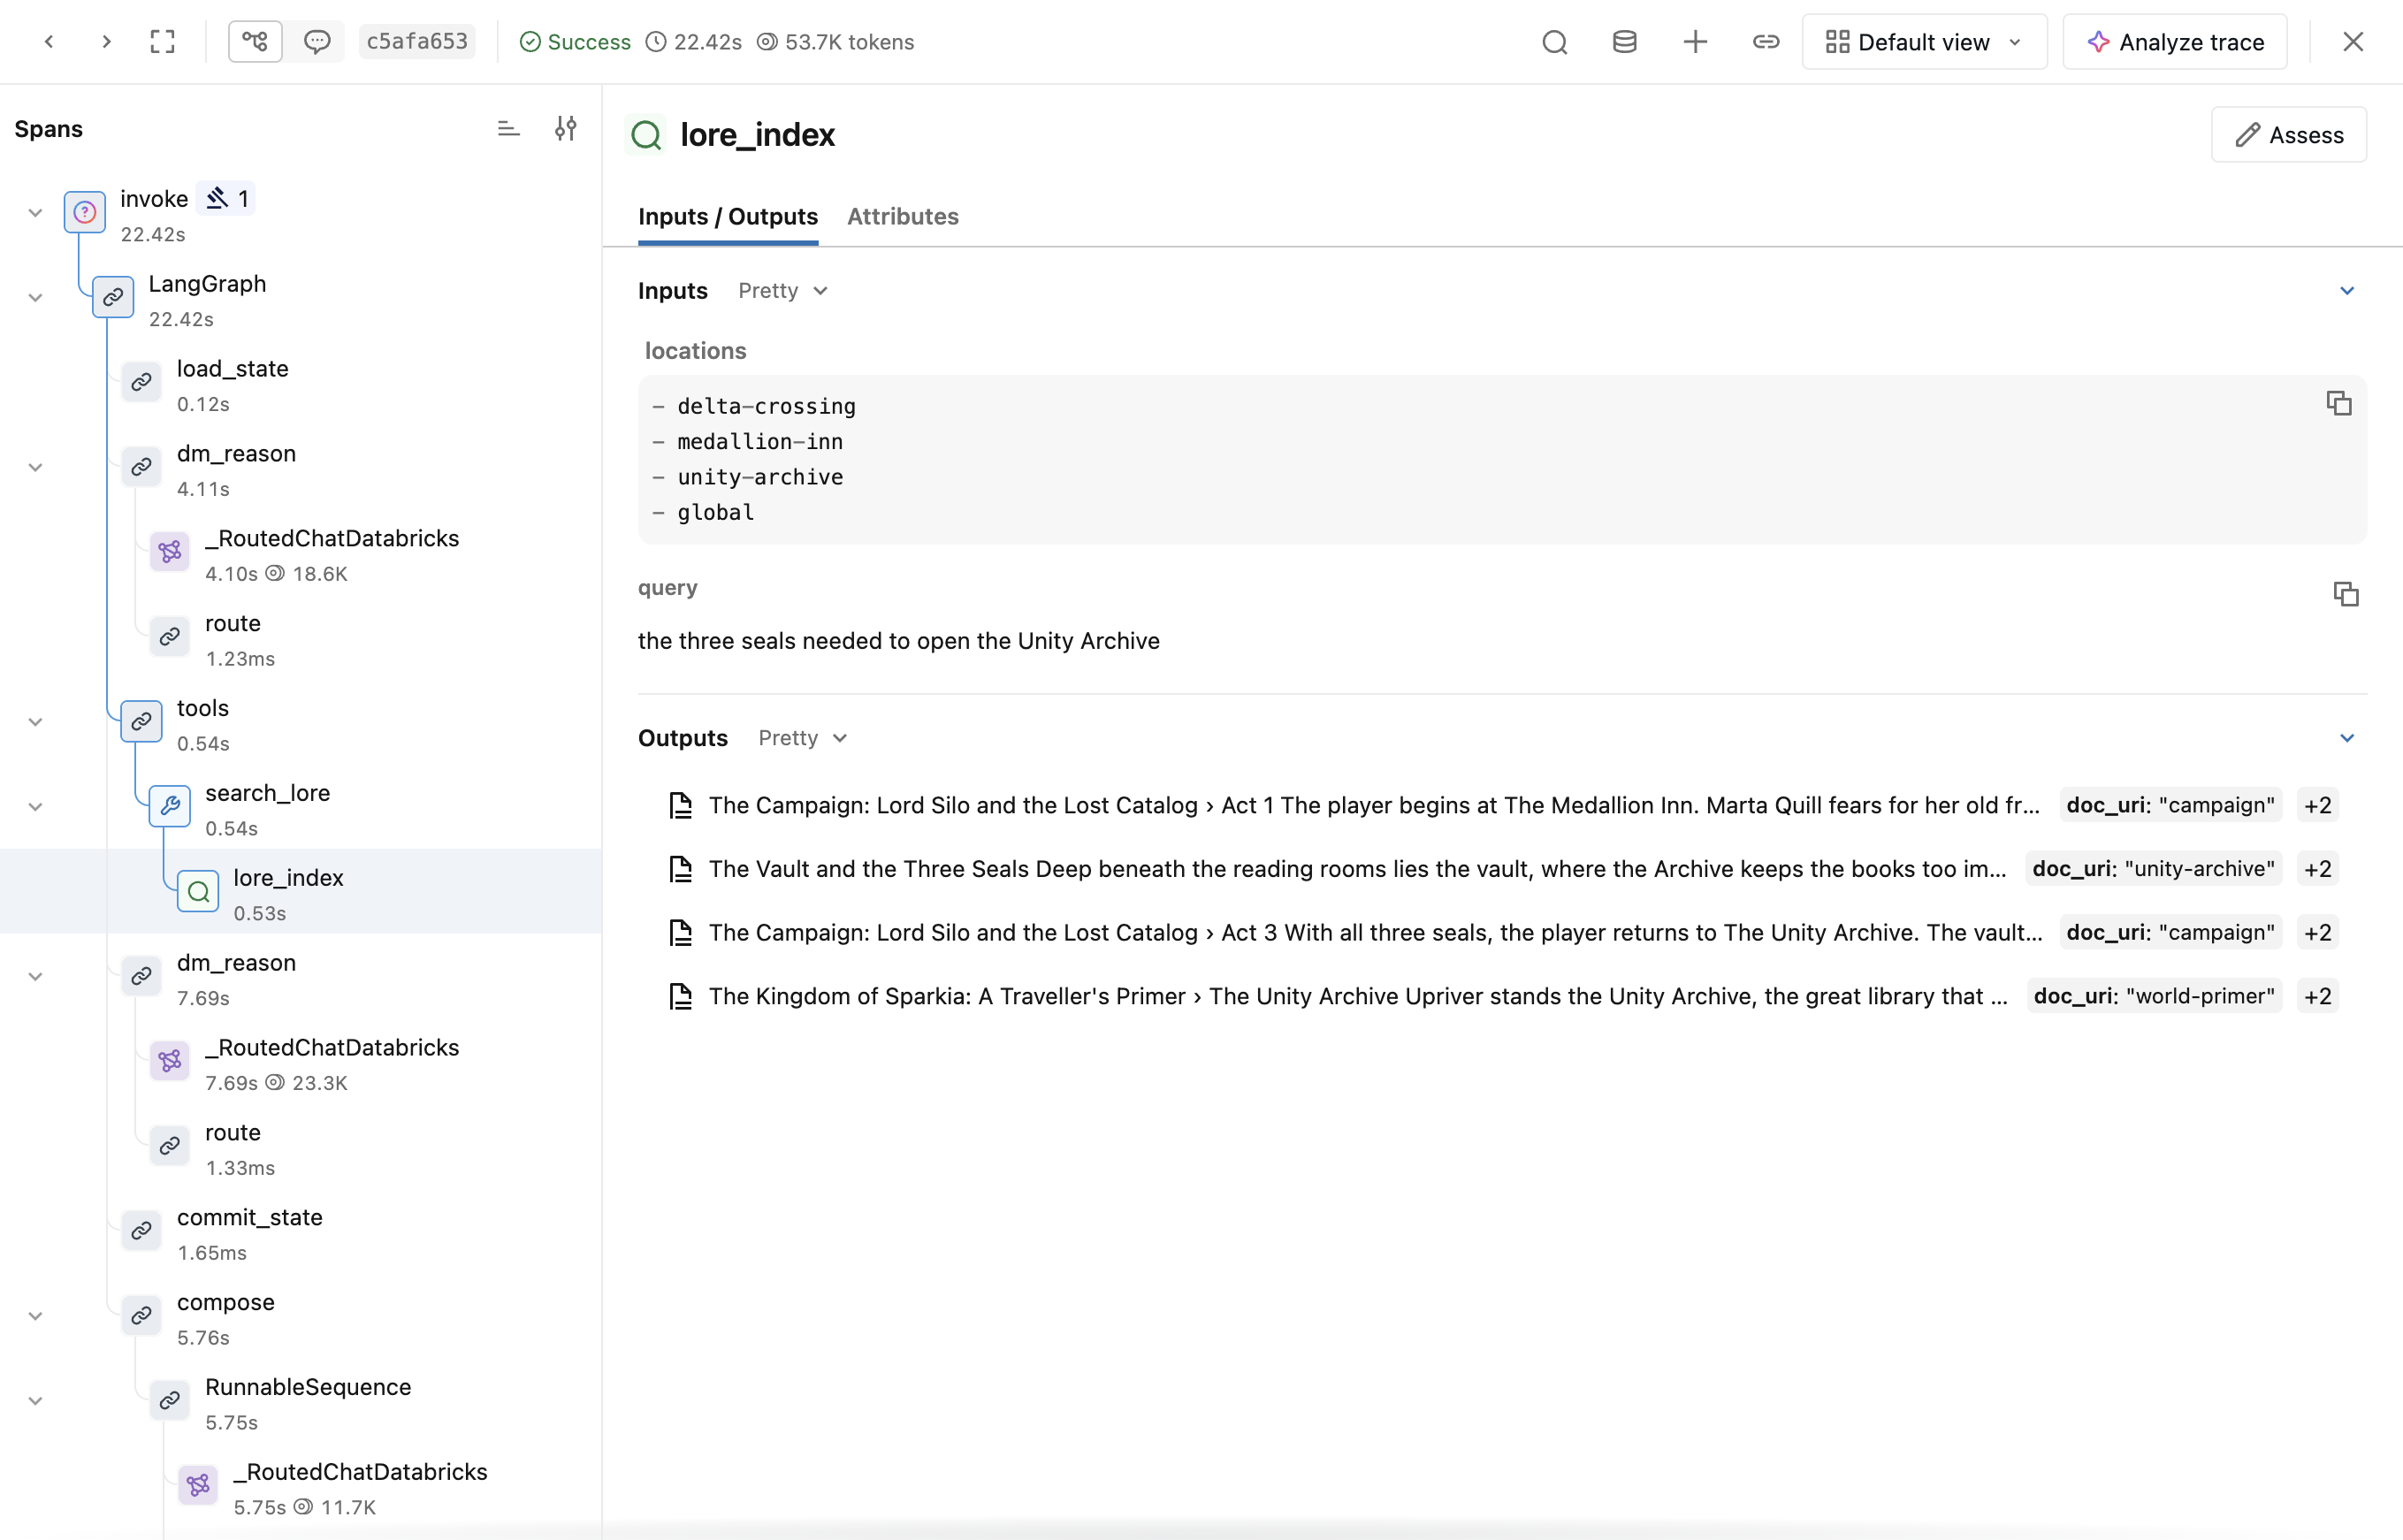Viewport: 2403px width, 1540px height.
Task: Copy the locations input value
Action: (2339, 403)
